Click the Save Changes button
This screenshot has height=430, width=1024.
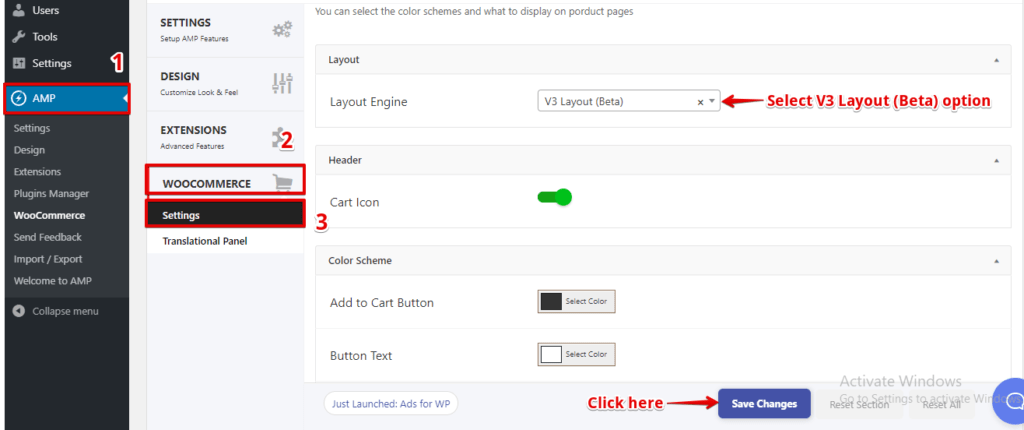tap(764, 404)
